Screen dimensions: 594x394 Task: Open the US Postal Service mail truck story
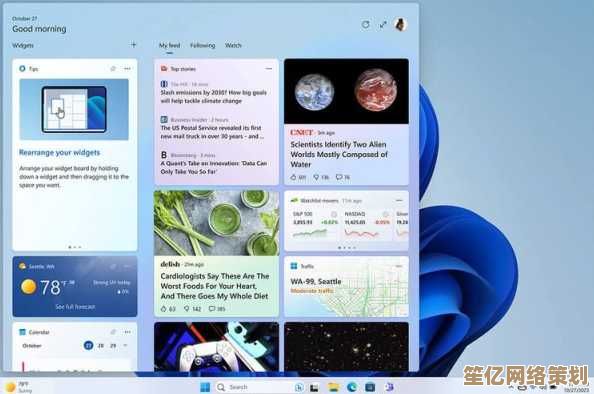click(212, 132)
